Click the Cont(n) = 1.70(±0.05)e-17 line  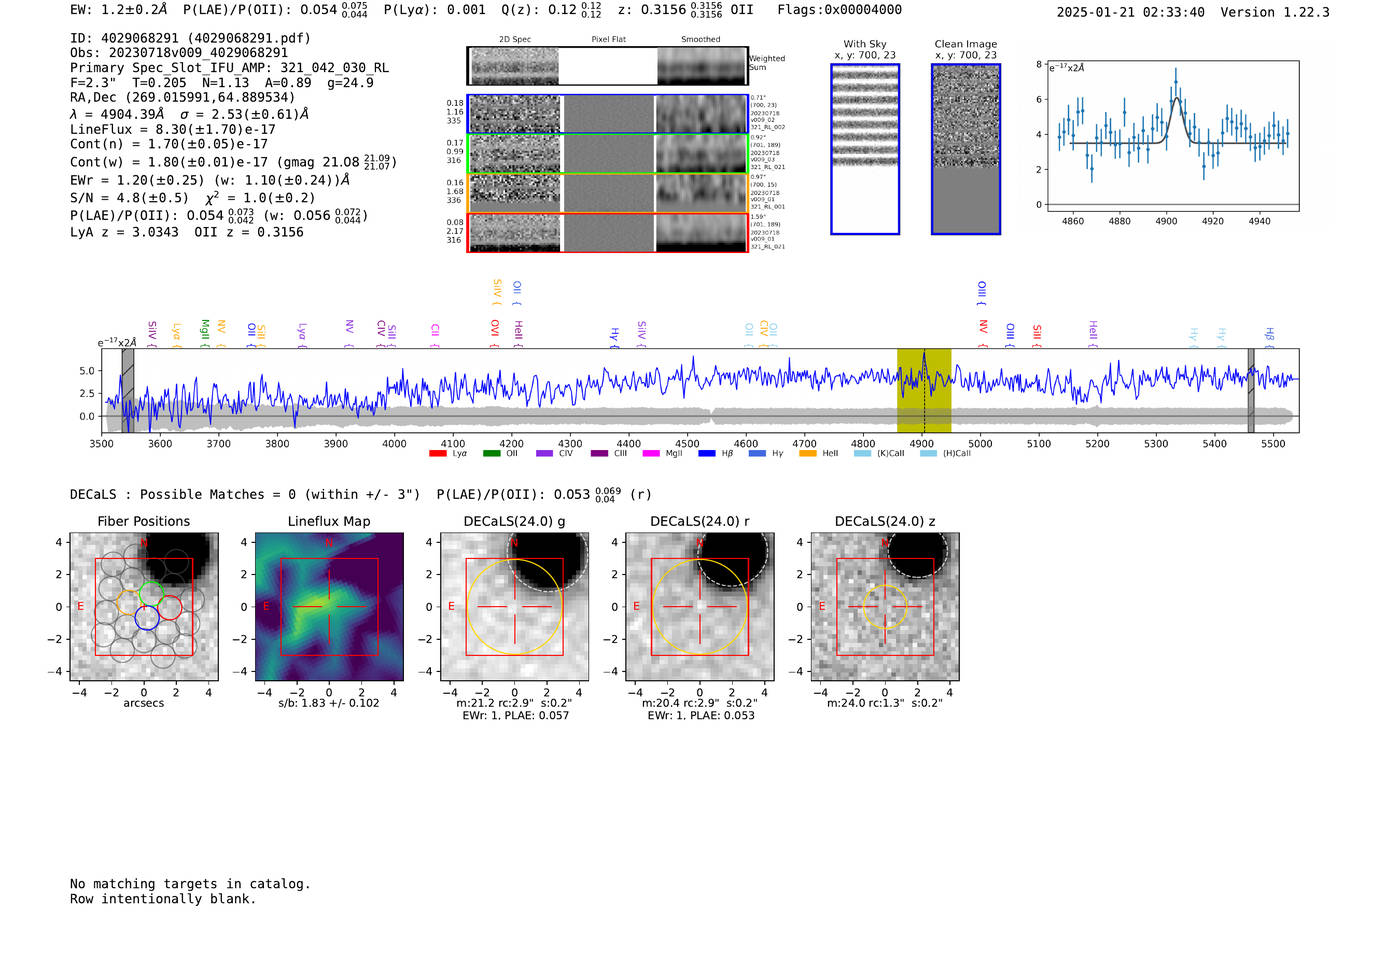coord(169,144)
